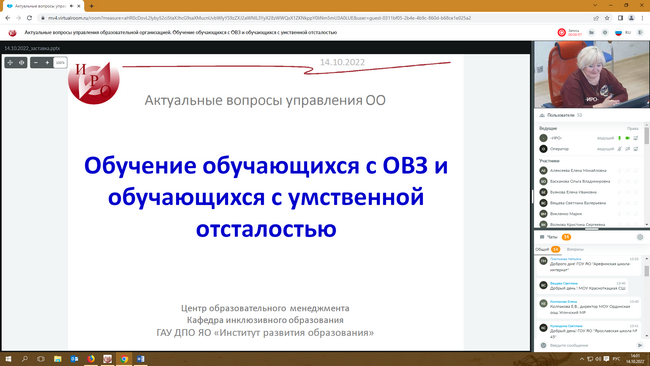This screenshot has width=650, height=366.
Task: Click participant Алексеева Елена Михайловна
Action: 578,170
